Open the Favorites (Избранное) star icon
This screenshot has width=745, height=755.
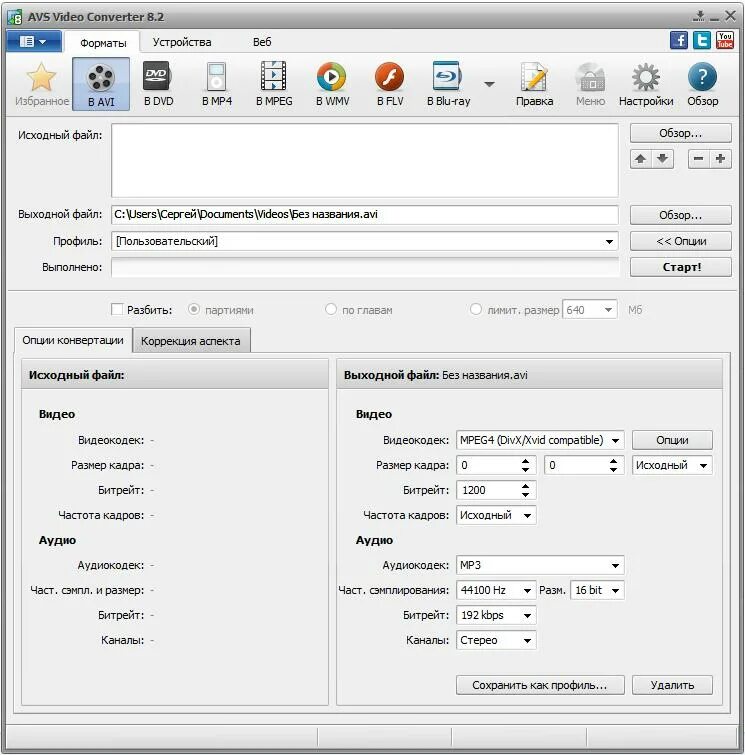(x=41, y=84)
